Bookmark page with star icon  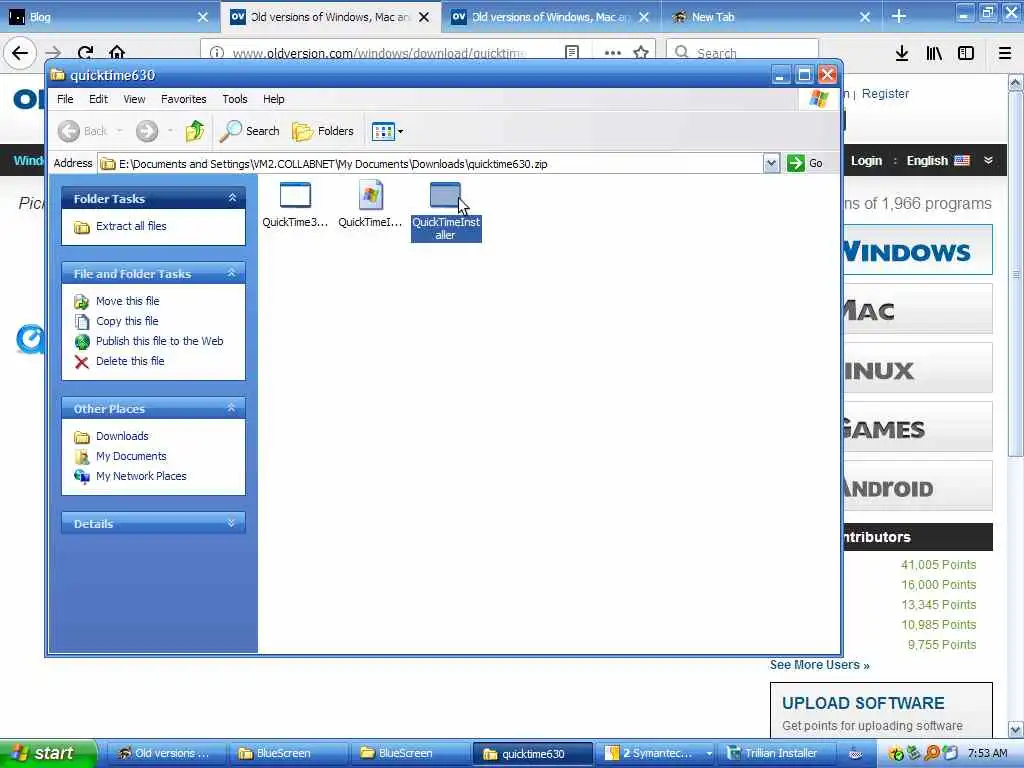[641, 52]
